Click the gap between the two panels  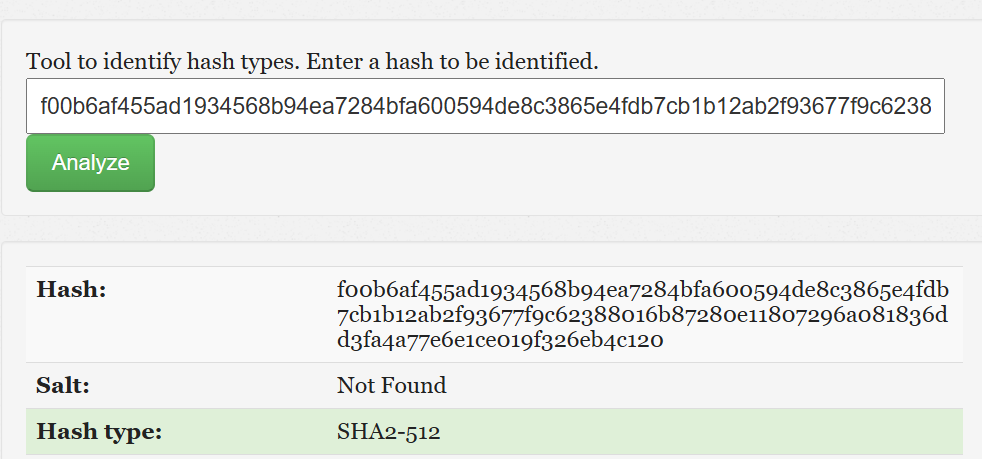490,228
